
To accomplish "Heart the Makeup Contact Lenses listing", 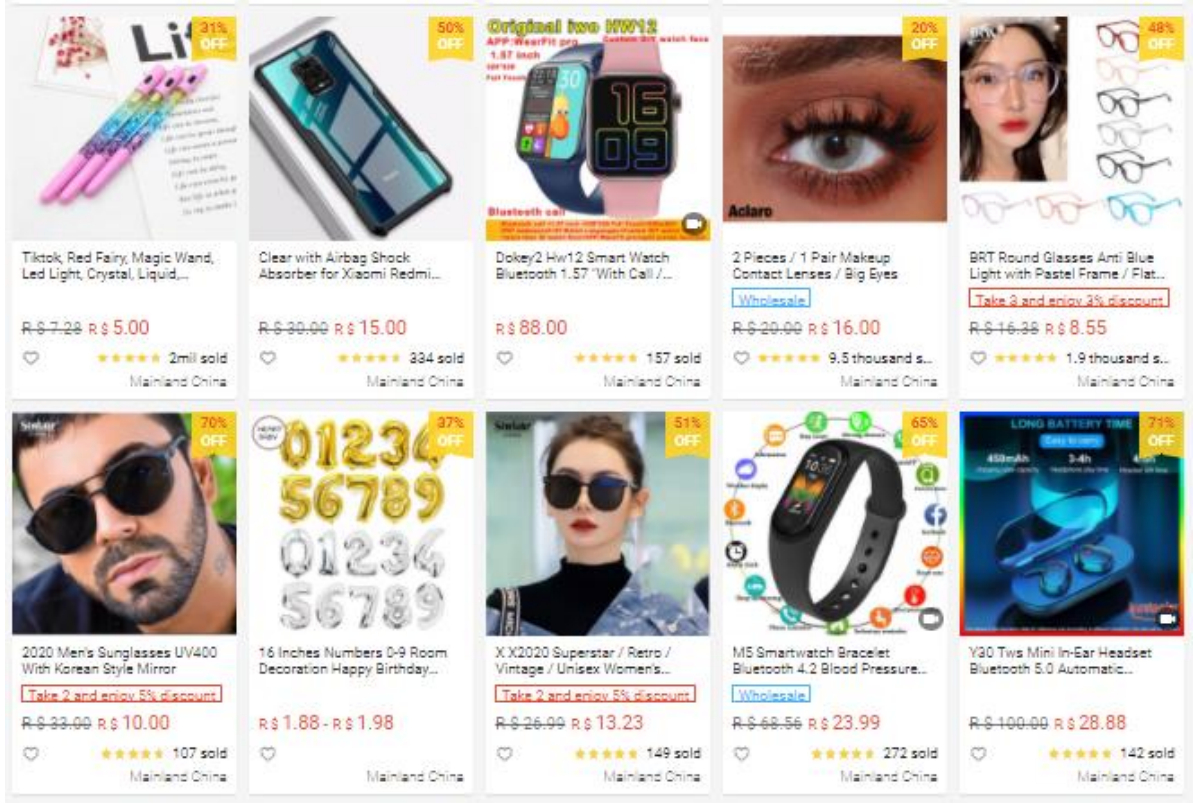I will point(742,358).
